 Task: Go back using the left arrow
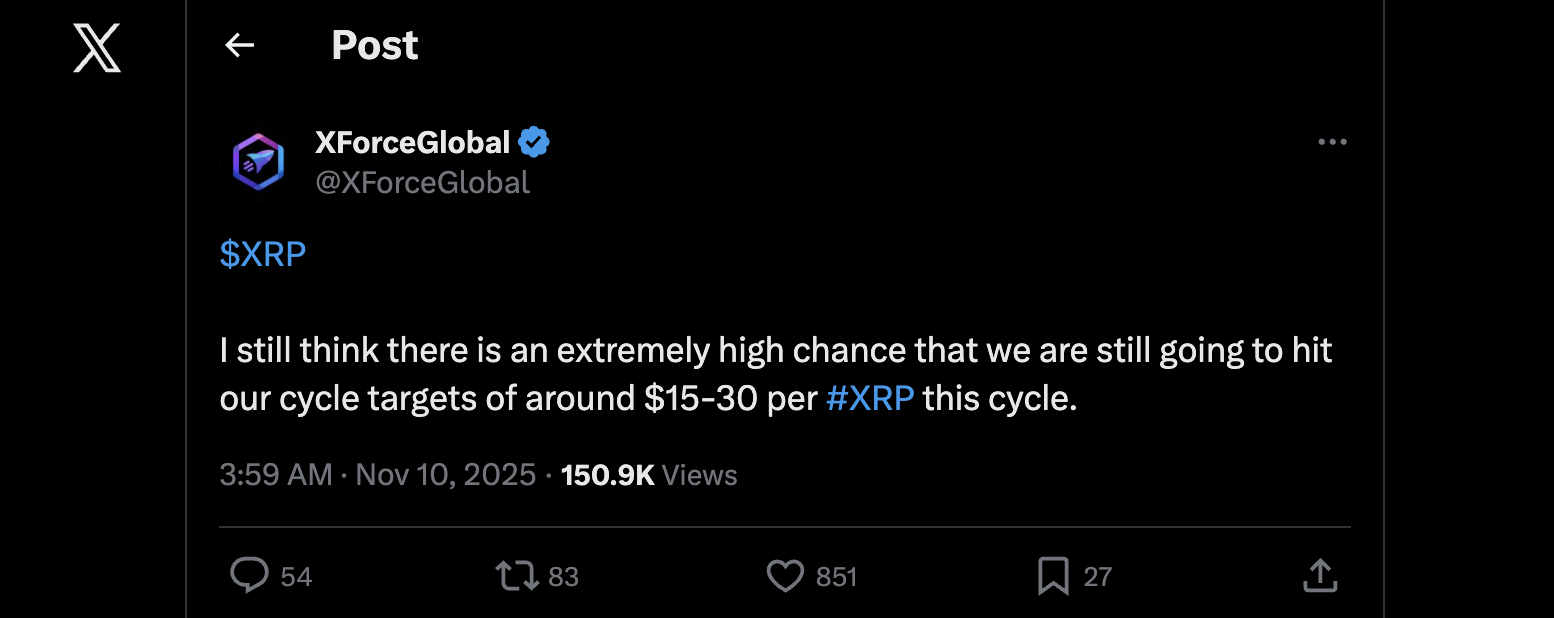click(240, 45)
